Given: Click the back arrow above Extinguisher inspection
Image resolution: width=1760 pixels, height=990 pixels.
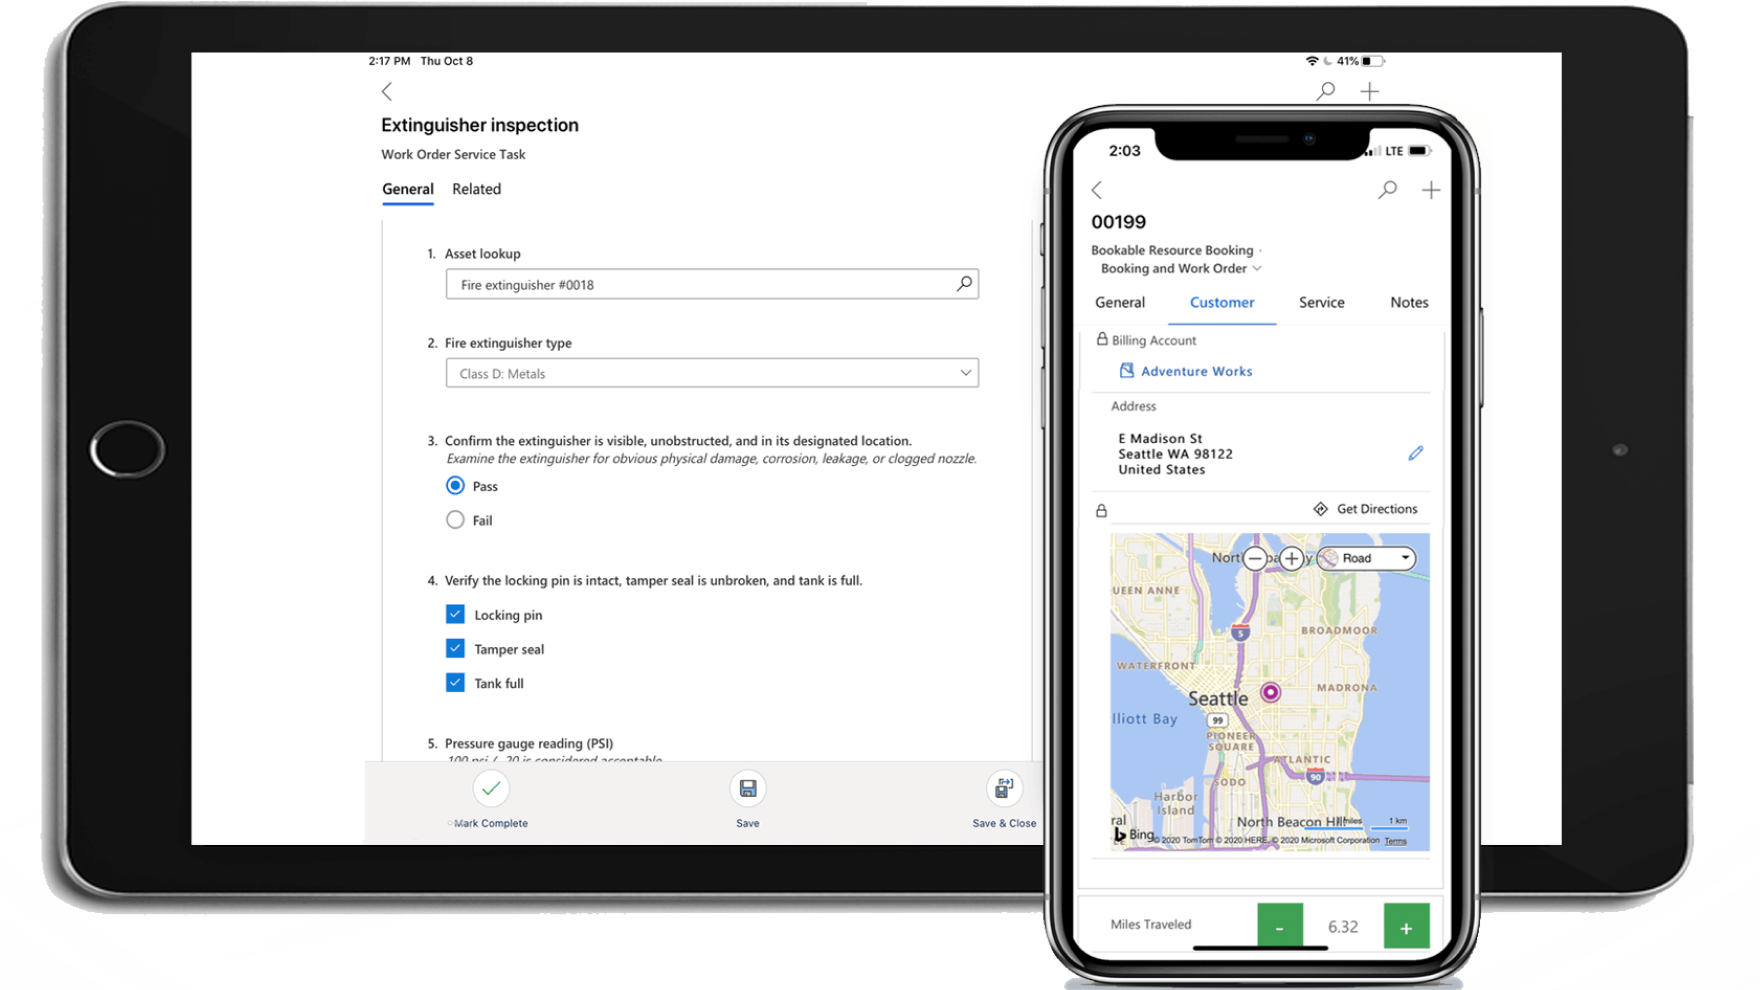Looking at the screenshot, I should click(387, 91).
